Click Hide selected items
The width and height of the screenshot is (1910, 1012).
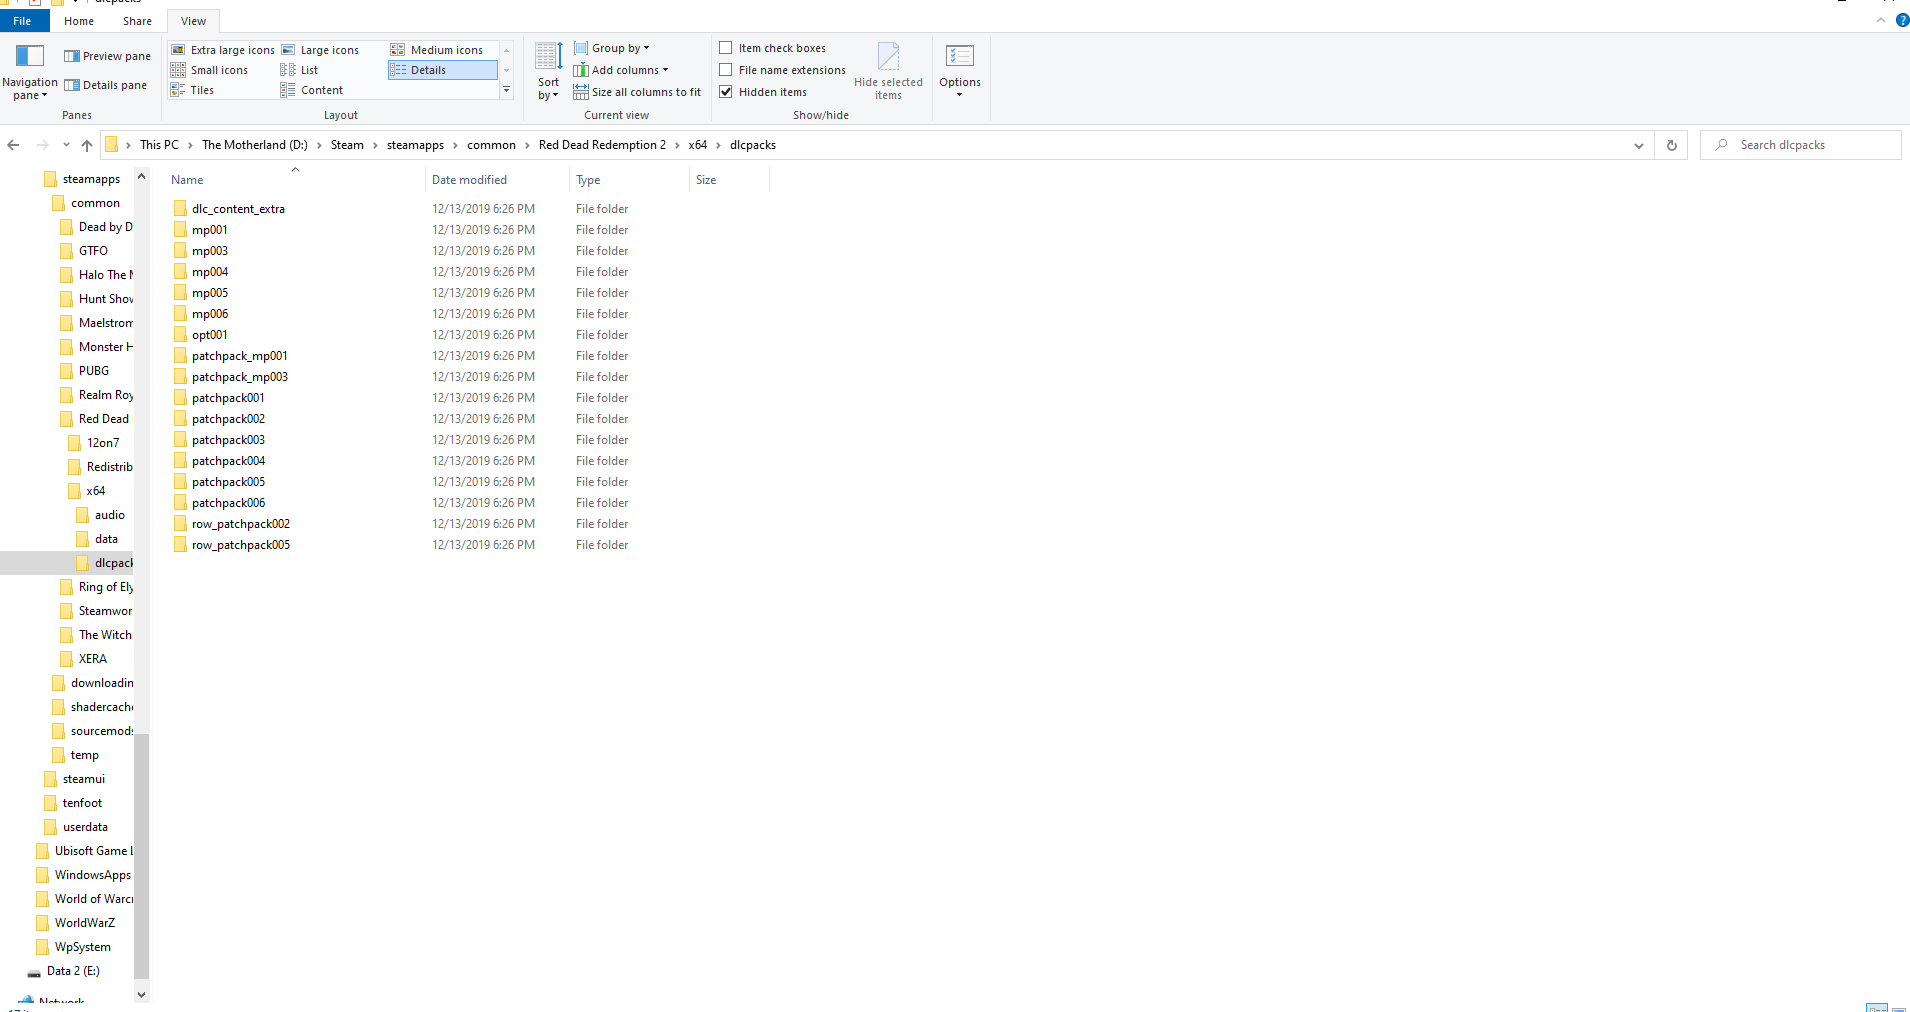(888, 70)
